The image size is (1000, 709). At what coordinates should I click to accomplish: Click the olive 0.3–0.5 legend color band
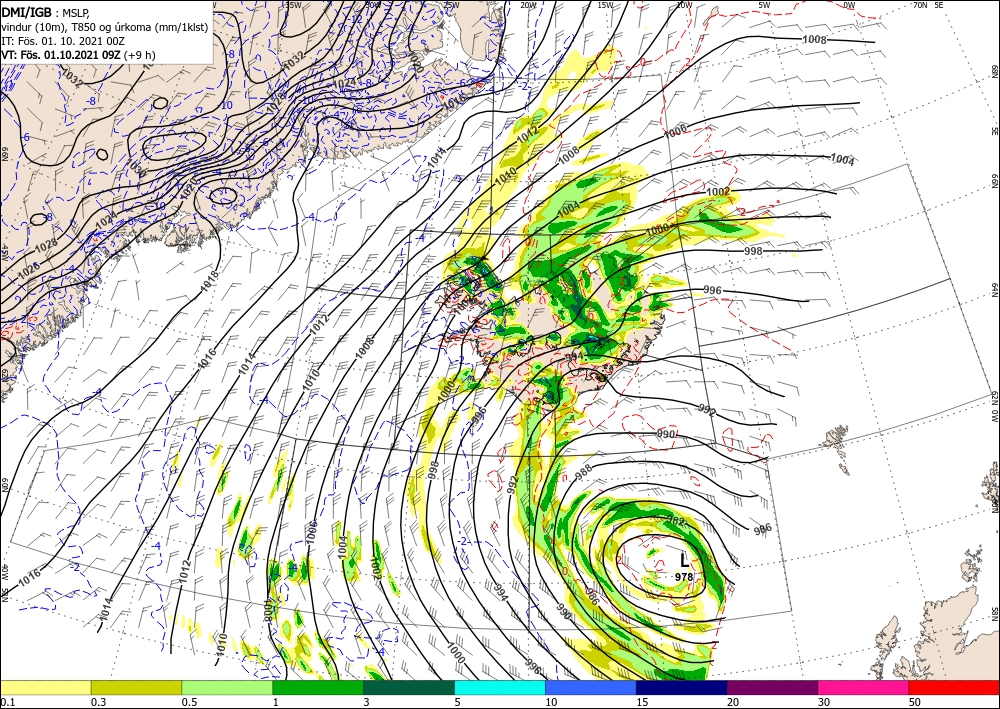(136, 687)
